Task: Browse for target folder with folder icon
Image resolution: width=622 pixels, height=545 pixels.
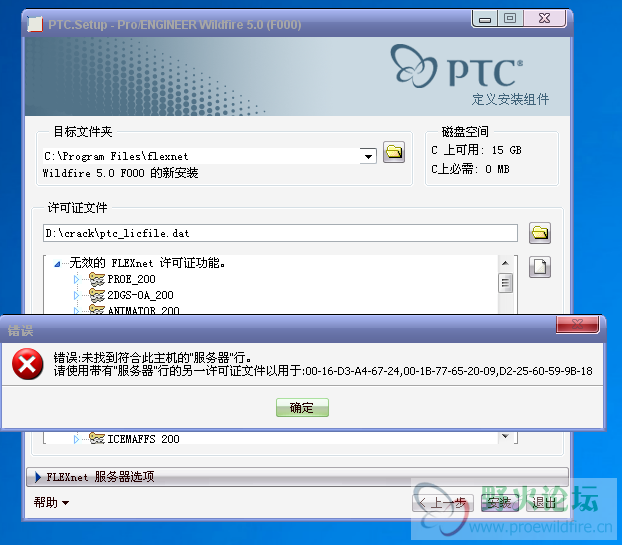Action: tap(394, 152)
